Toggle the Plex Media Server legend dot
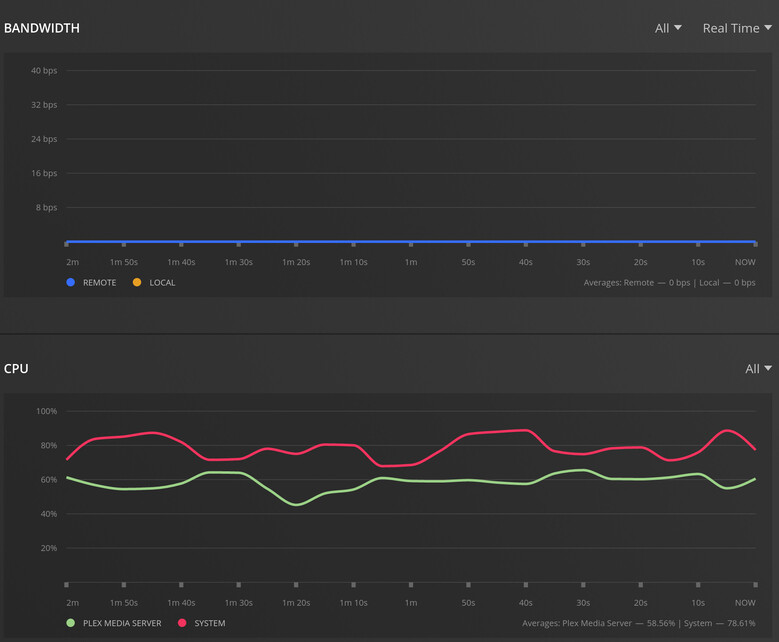This screenshot has height=642, width=779. [71, 623]
